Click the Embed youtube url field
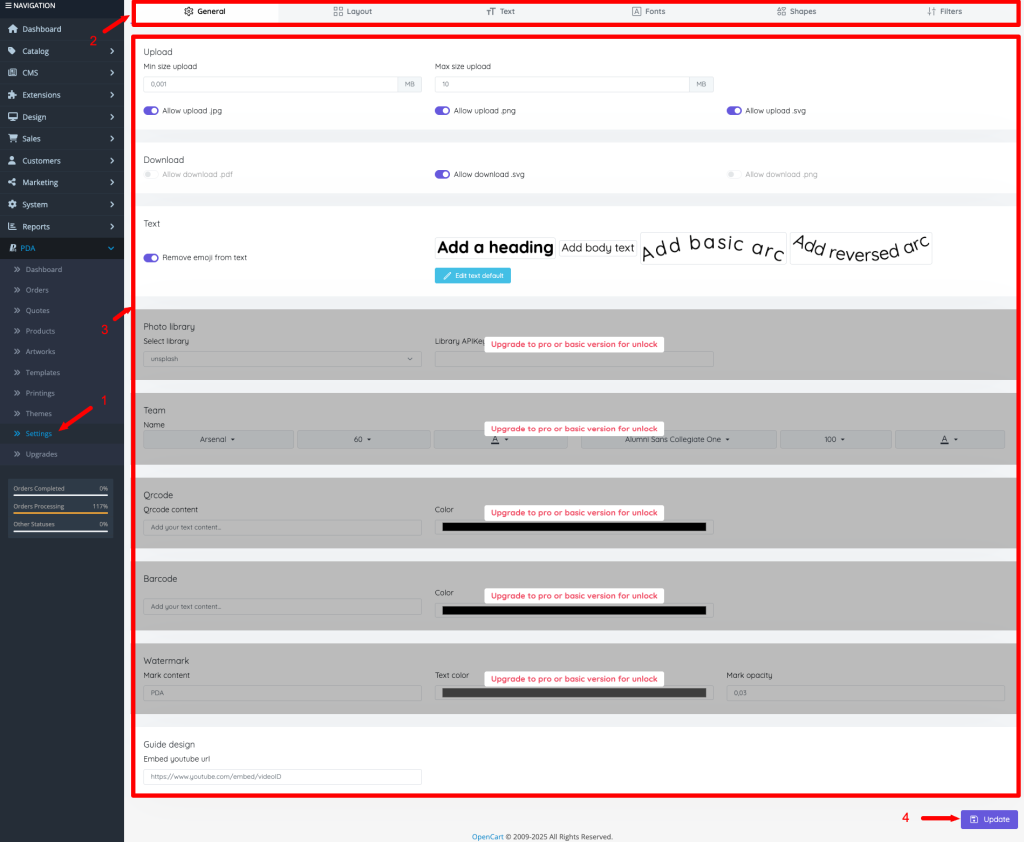Image resolution: width=1024 pixels, height=842 pixels. coord(282,776)
